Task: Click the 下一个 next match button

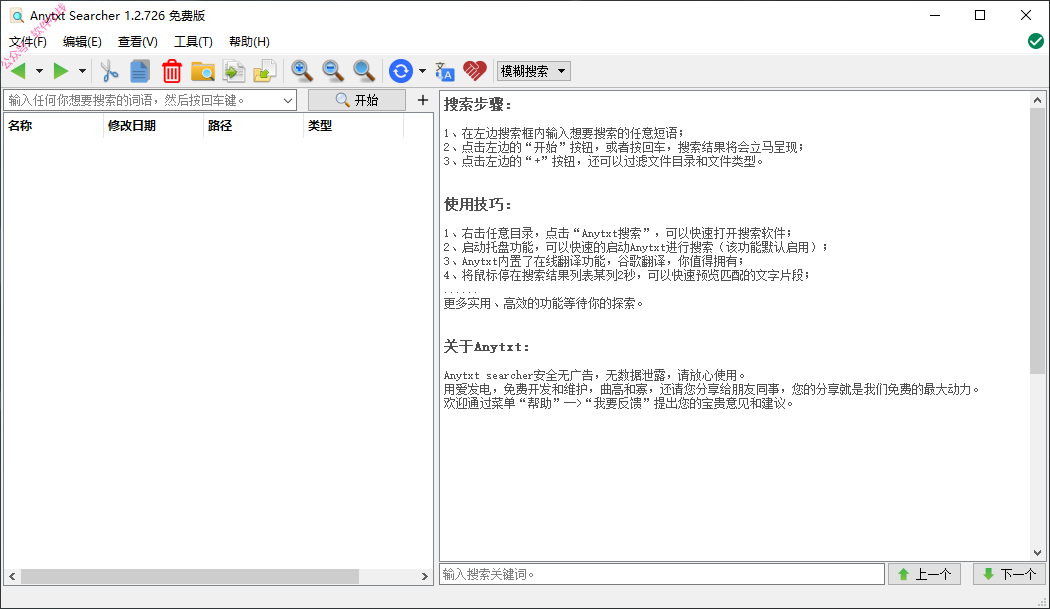Action: (1010, 574)
